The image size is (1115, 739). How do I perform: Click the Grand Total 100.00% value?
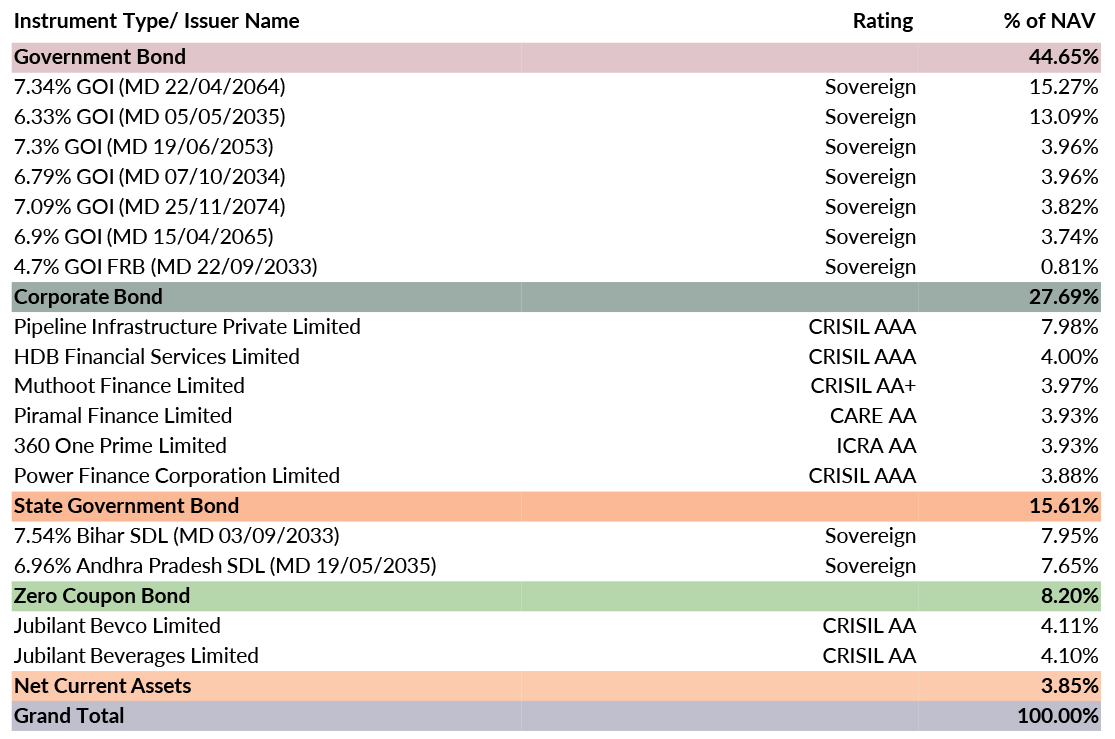pos(1058,716)
